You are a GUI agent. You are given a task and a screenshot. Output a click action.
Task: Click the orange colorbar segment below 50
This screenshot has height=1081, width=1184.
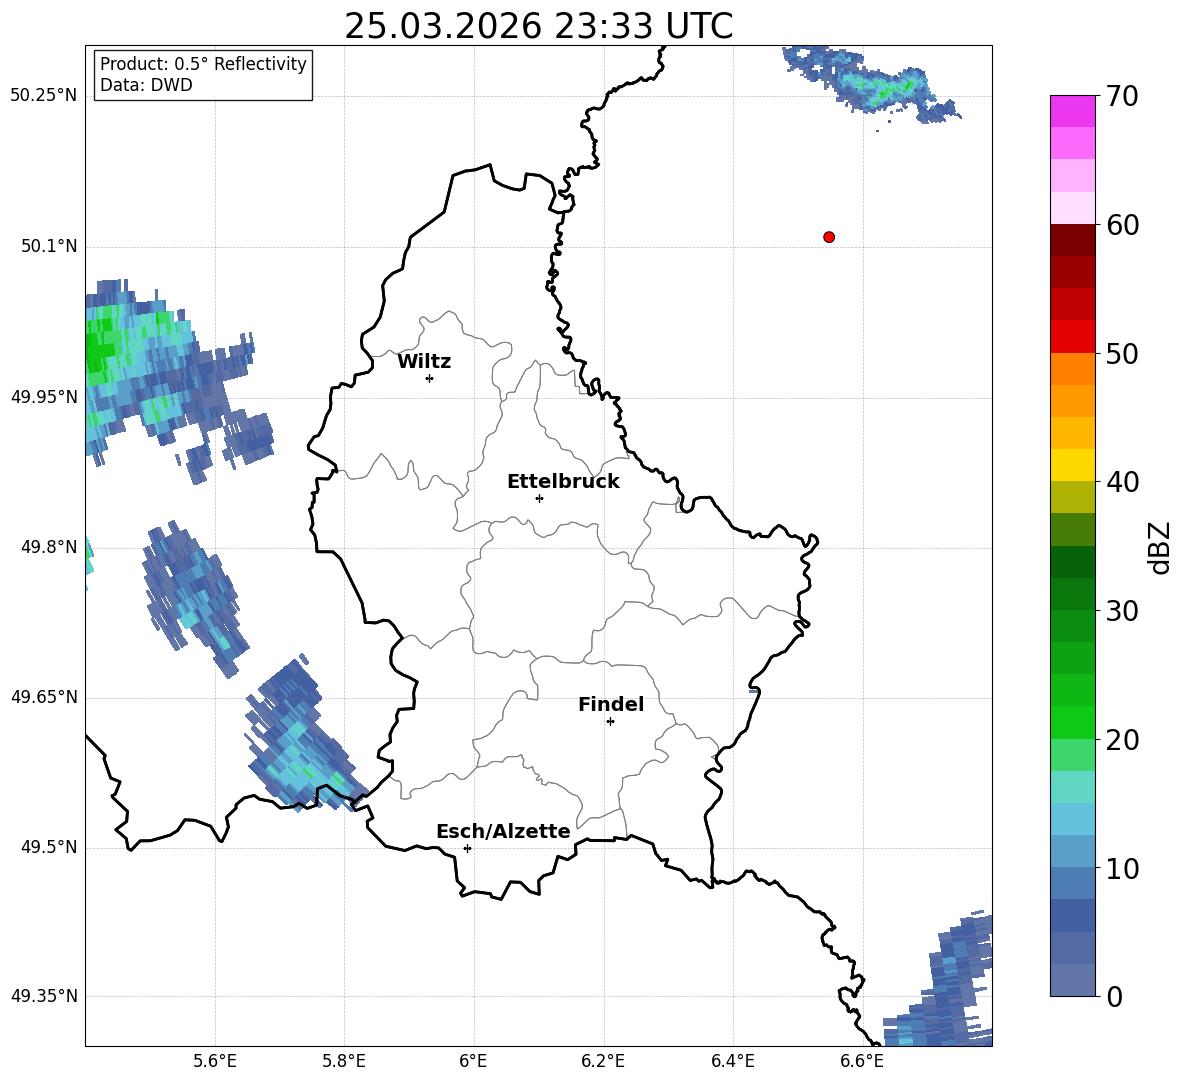[1072, 369]
